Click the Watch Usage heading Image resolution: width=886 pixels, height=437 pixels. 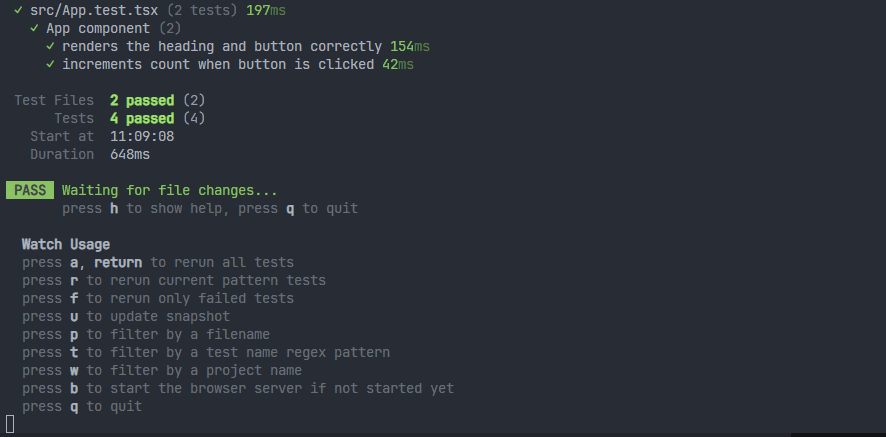click(x=66, y=244)
